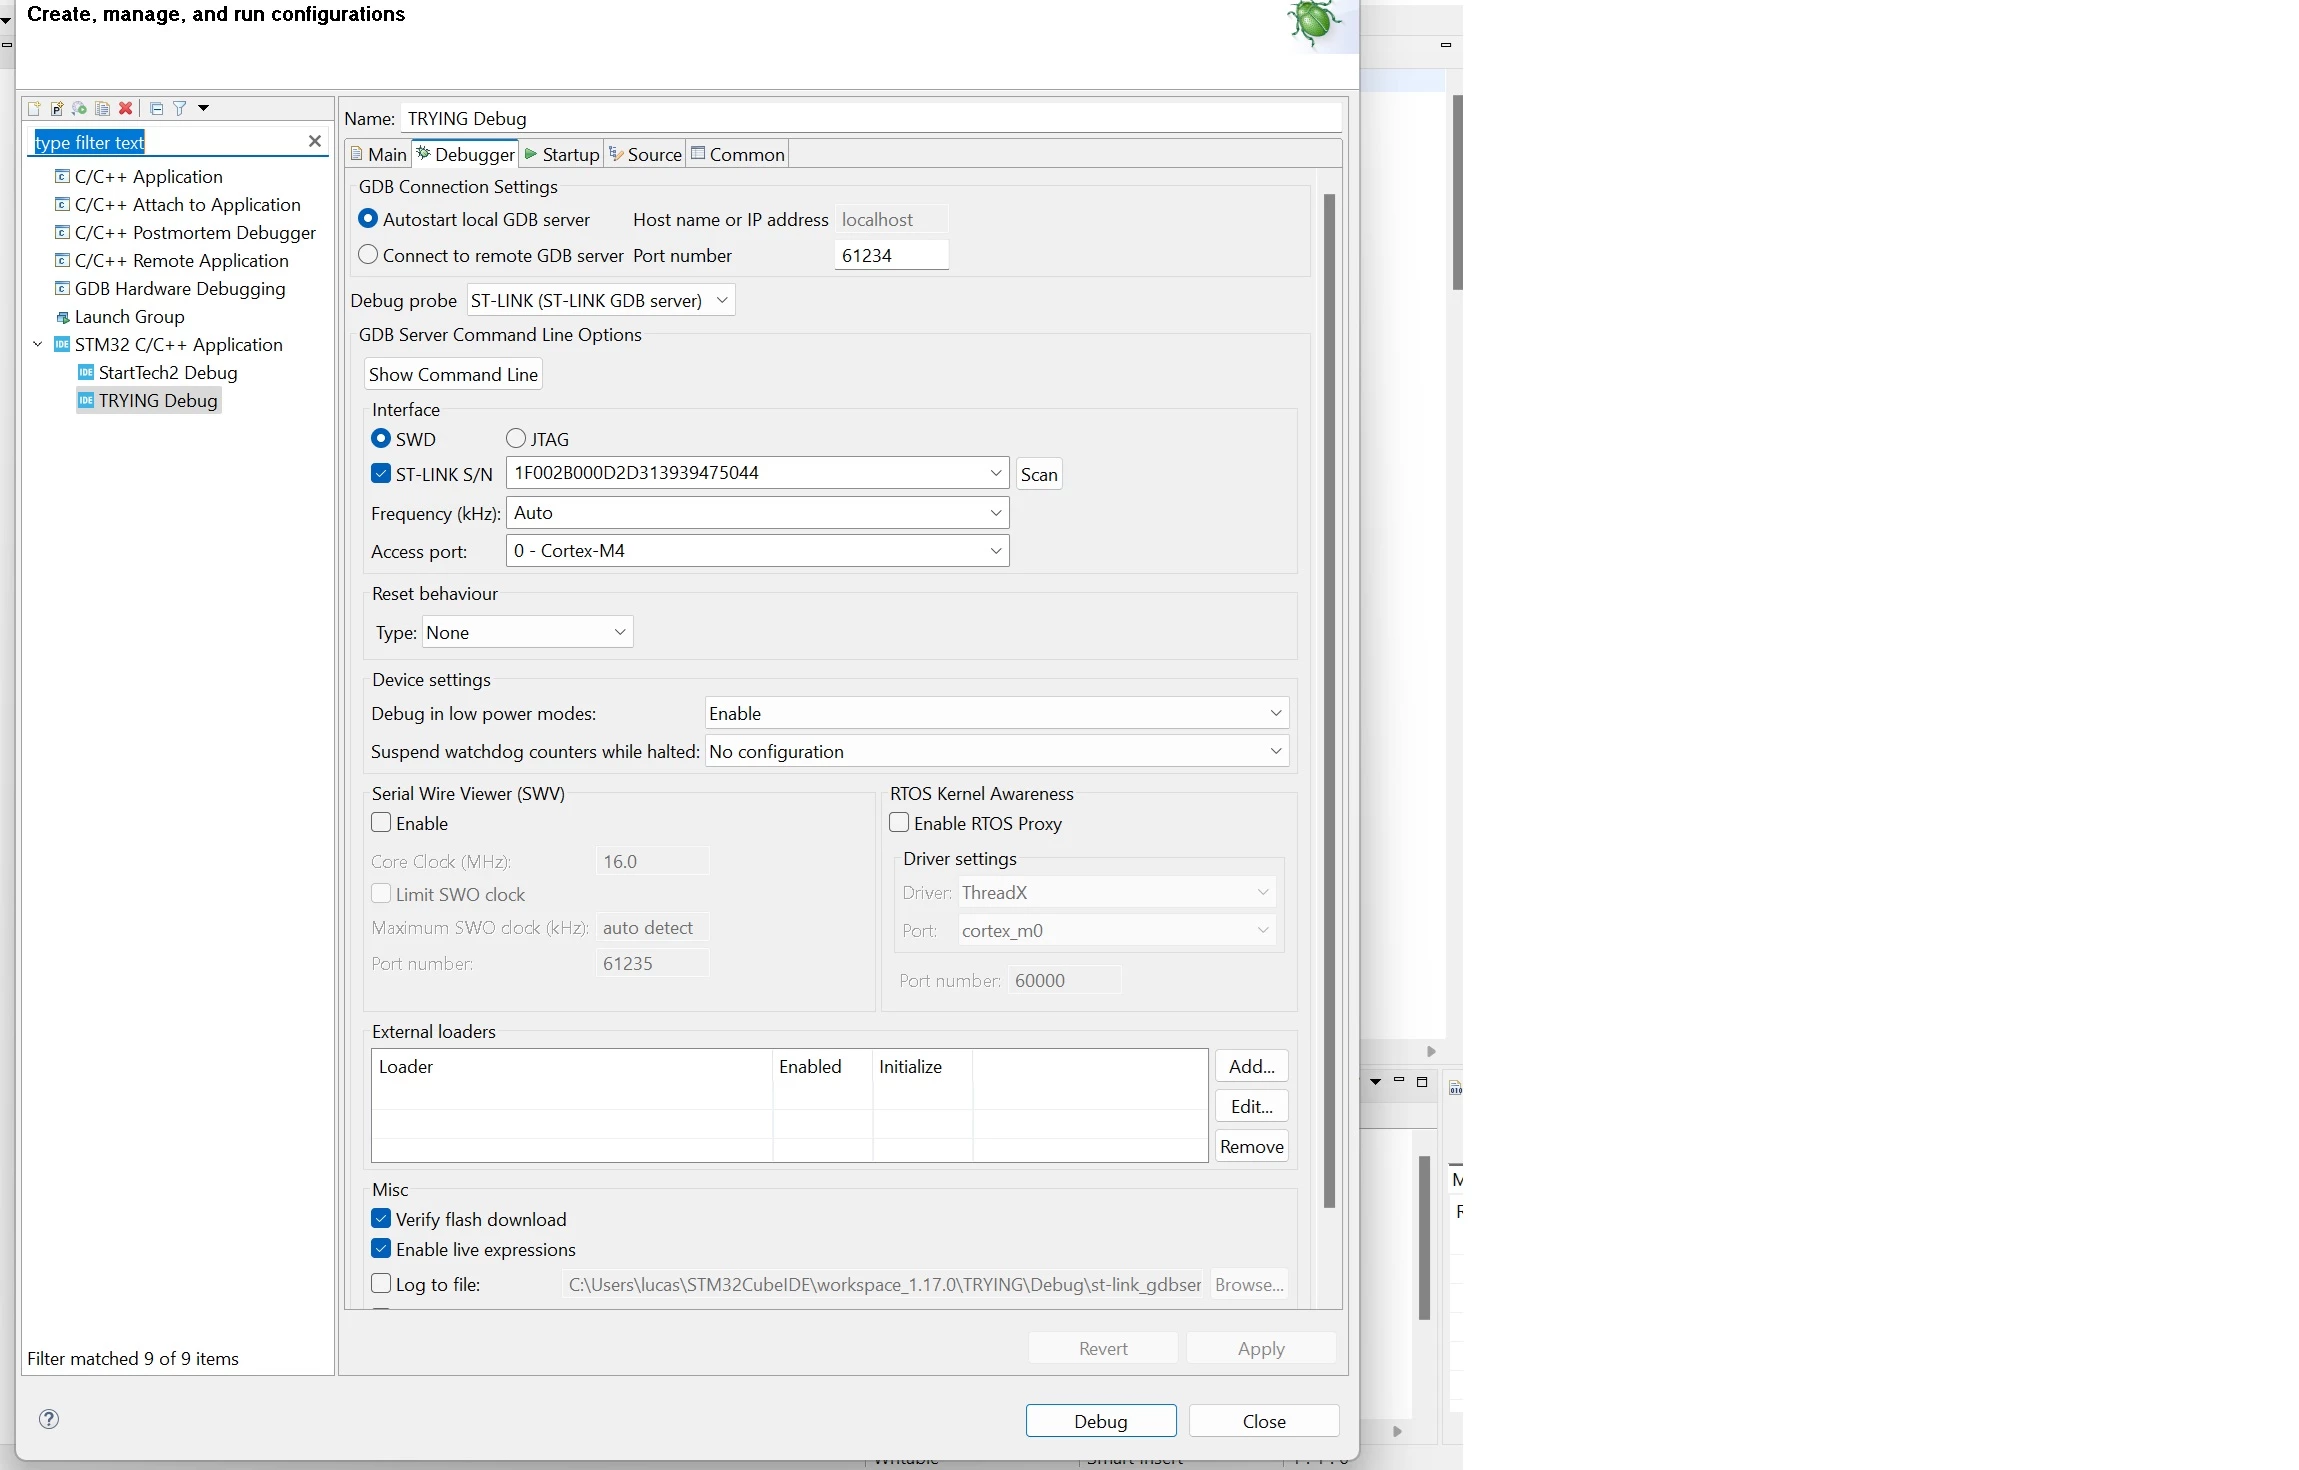This screenshot has height=1470, width=2299.
Task: Tick Enable RTOS Proxy
Action: pos(899,823)
